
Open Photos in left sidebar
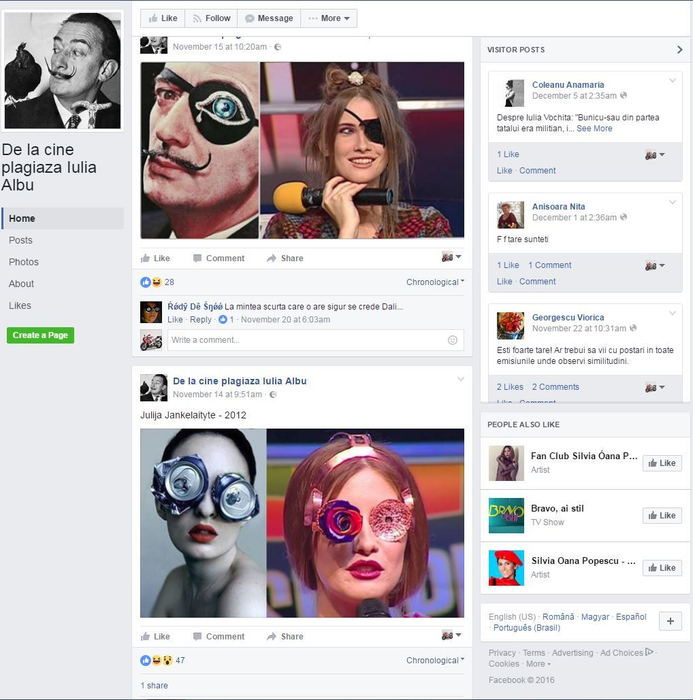click(x=24, y=262)
